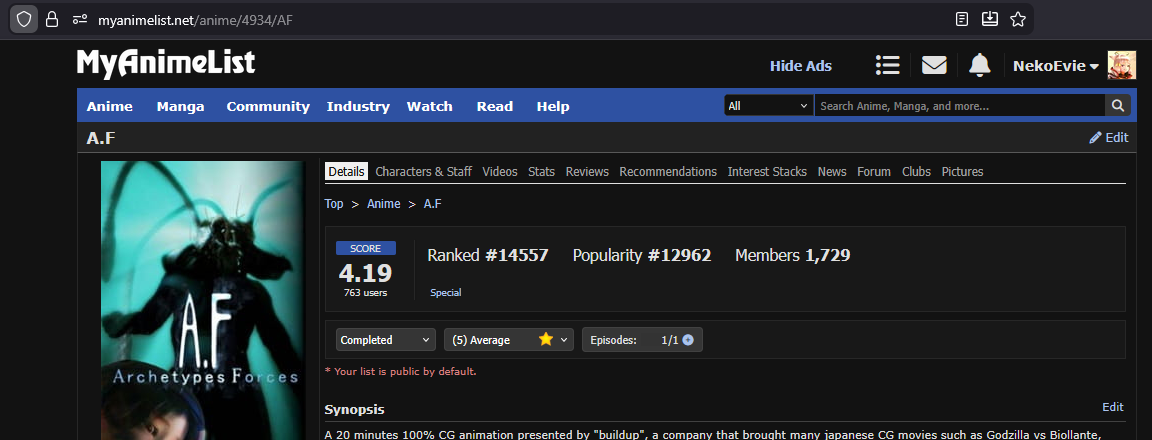Open the list menu icon in header
The image size is (1152, 440).
pyautogui.click(x=888, y=65)
